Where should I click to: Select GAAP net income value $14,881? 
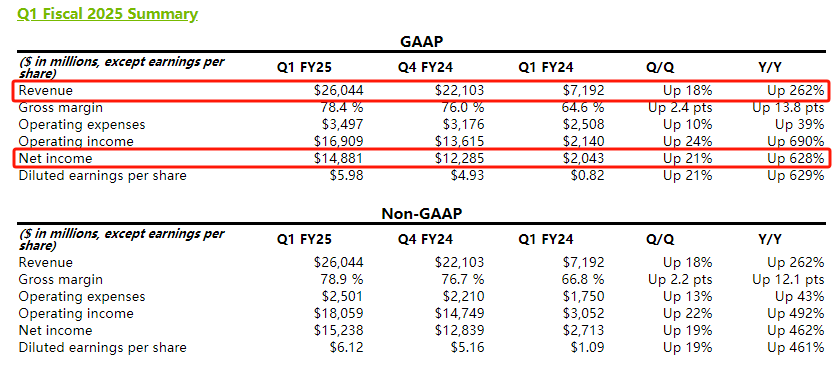click(x=339, y=159)
